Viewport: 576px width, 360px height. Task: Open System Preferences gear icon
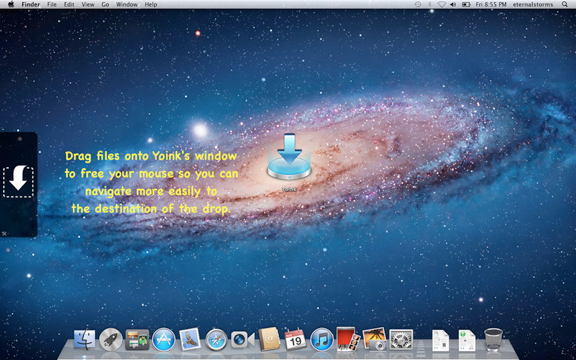[401, 339]
